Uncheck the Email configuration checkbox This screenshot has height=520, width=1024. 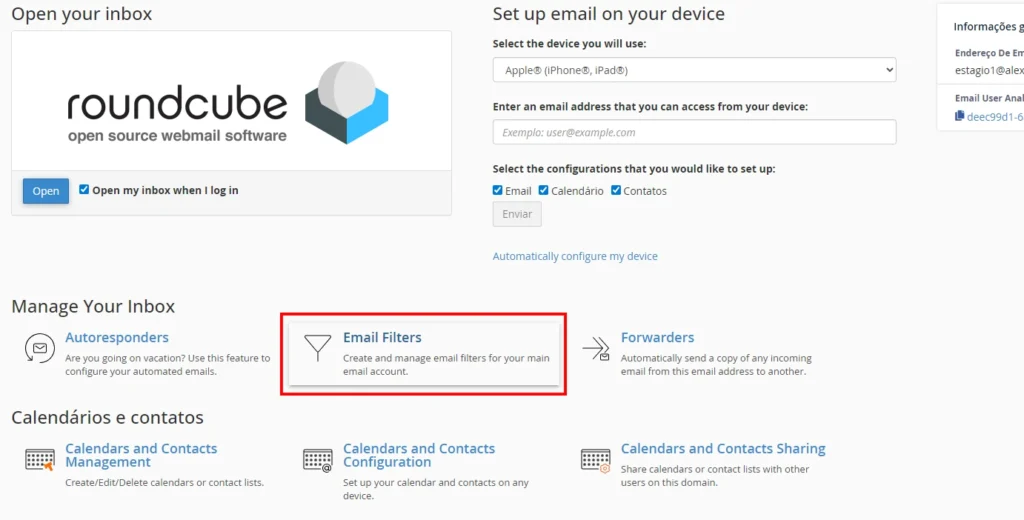click(x=498, y=190)
